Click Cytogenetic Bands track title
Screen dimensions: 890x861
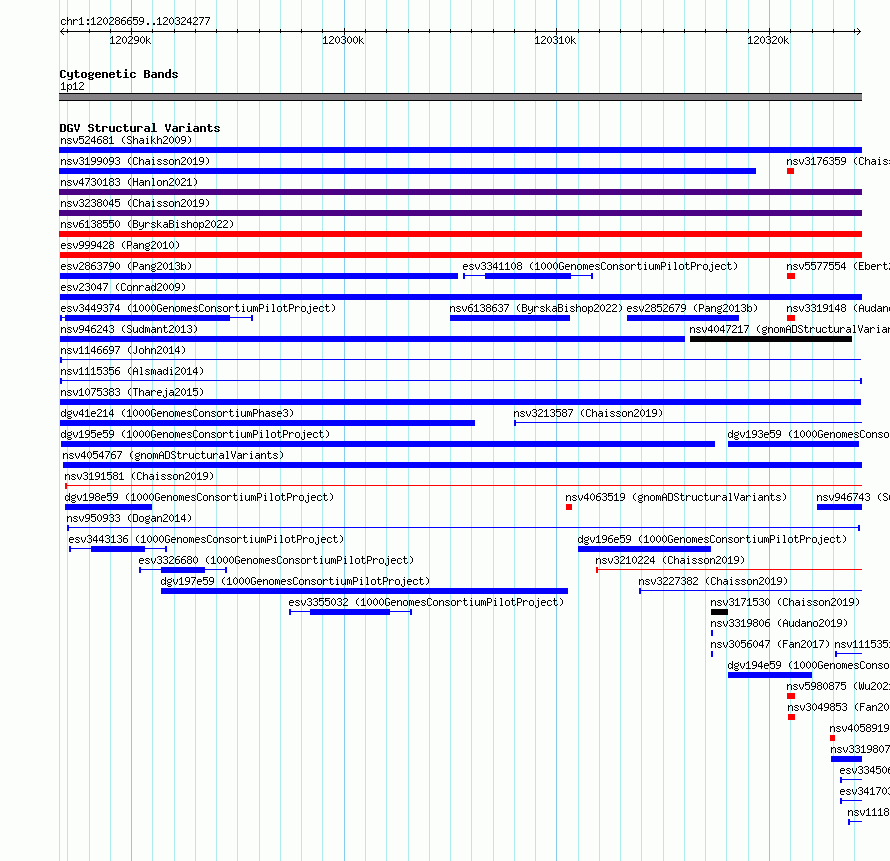(x=119, y=74)
